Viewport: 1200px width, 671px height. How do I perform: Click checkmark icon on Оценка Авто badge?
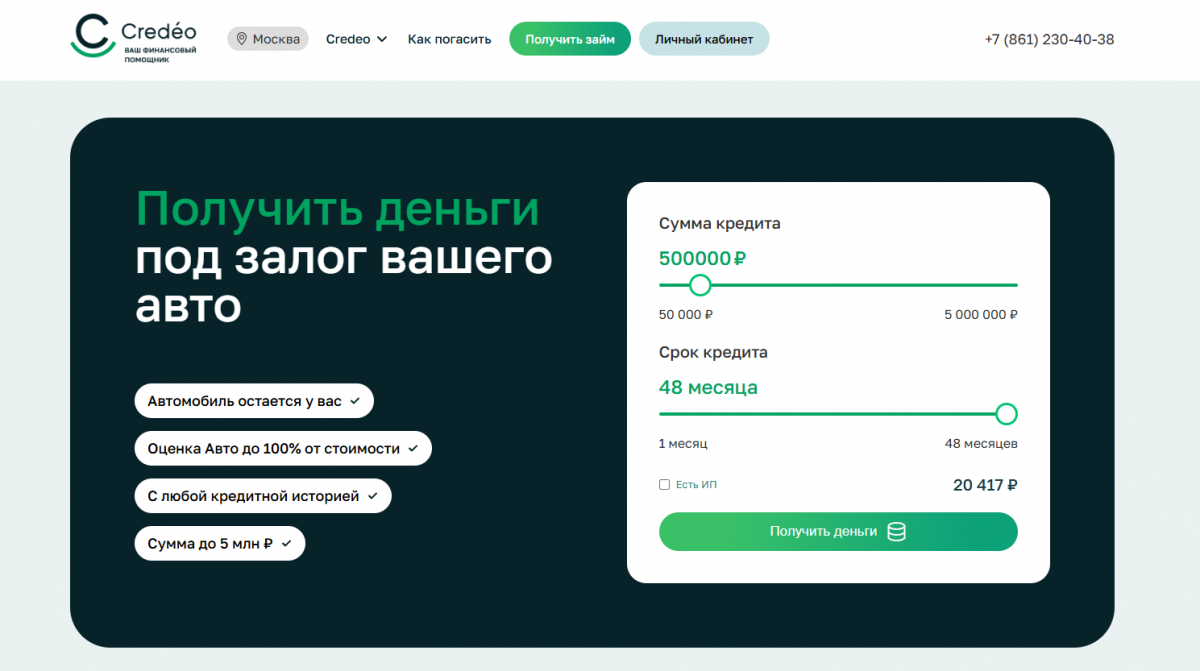pyautogui.click(x=412, y=449)
